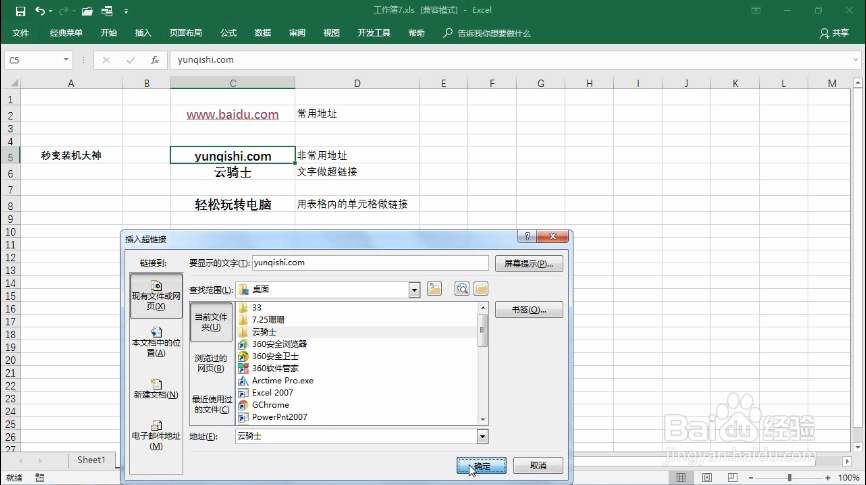
Task: Confirm formula entry checkmark icon
Action: tap(130, 60)
